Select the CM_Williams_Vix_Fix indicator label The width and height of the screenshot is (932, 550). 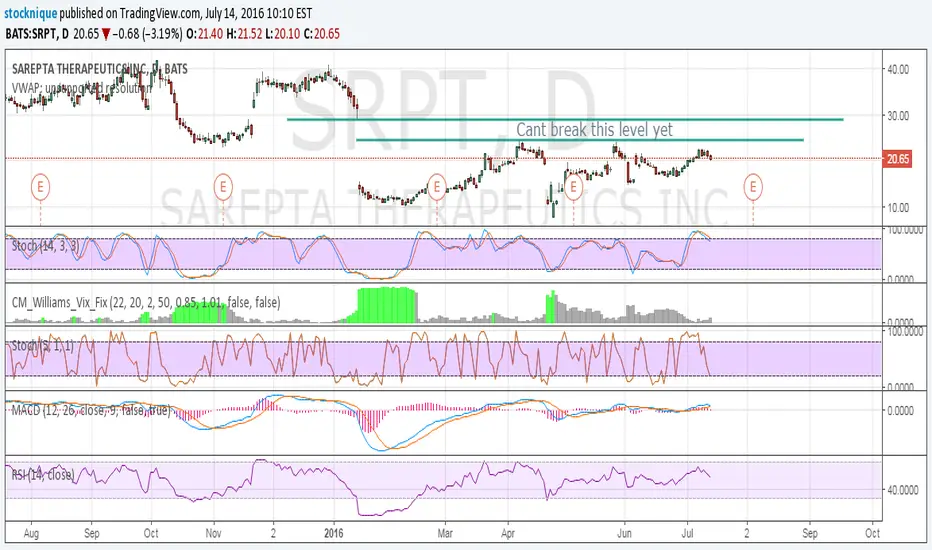click(x=146, y=303)
